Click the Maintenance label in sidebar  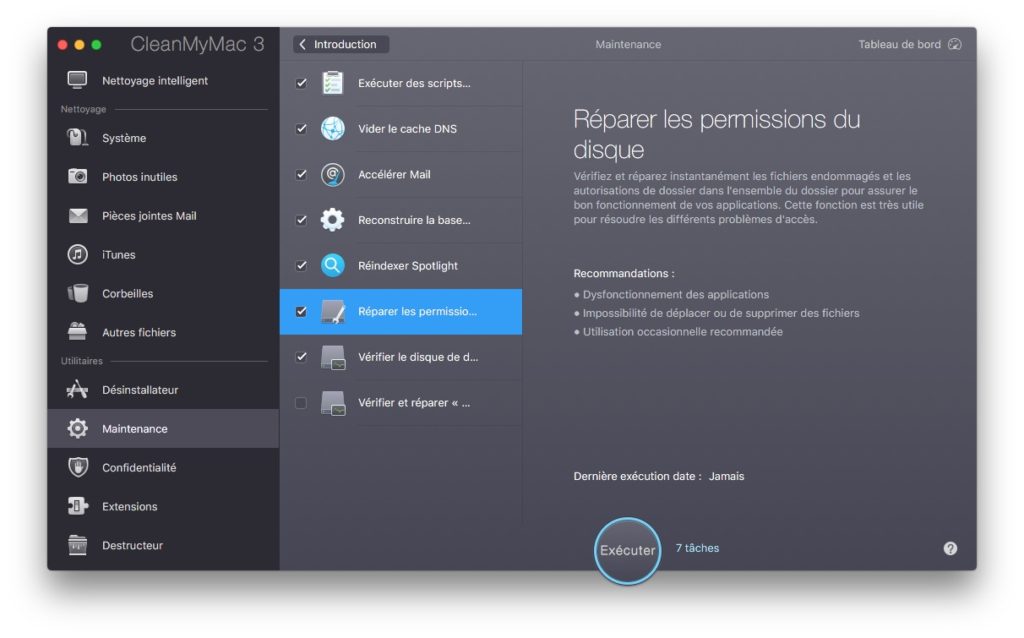click(x=135, y=428)
